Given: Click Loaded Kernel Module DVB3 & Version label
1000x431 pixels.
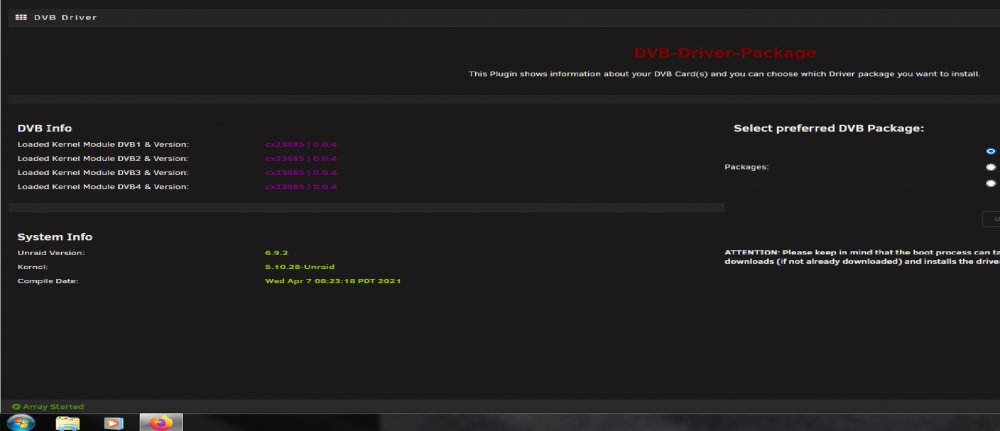Looking at the screenshot, I should coord(103,173).
